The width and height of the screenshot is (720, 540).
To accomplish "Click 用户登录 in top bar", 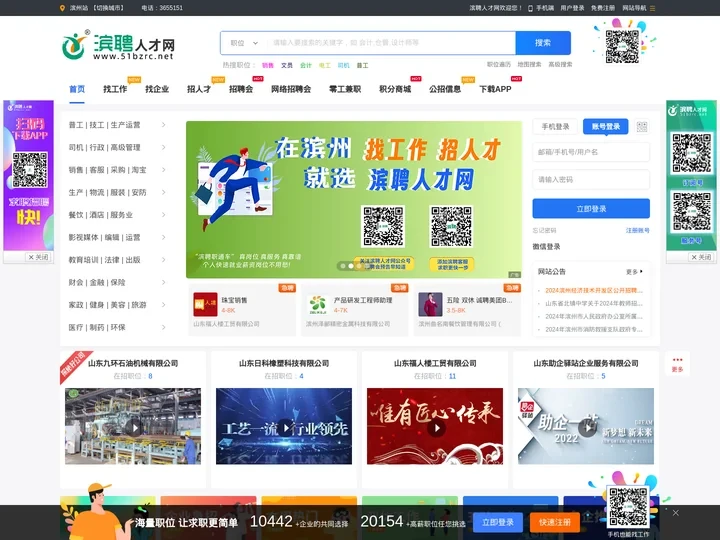I will [x=572, y=8].
